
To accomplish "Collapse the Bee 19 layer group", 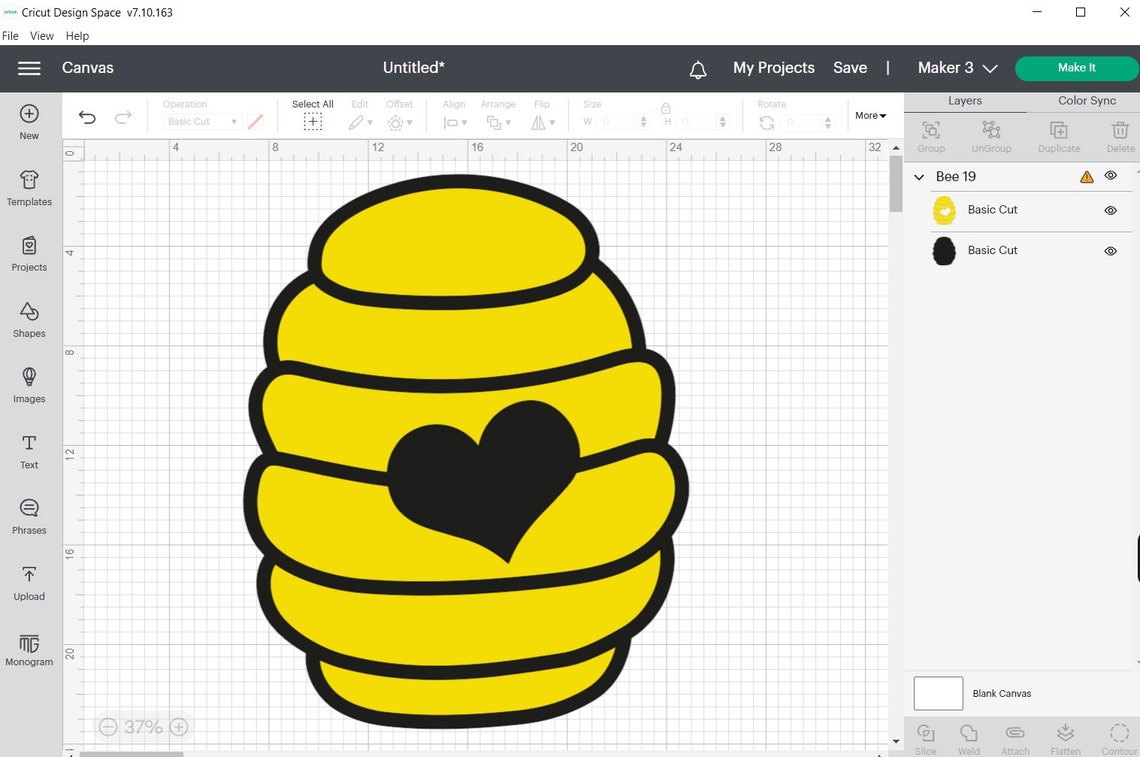I will pyautogui.click(x=918, y=176).
